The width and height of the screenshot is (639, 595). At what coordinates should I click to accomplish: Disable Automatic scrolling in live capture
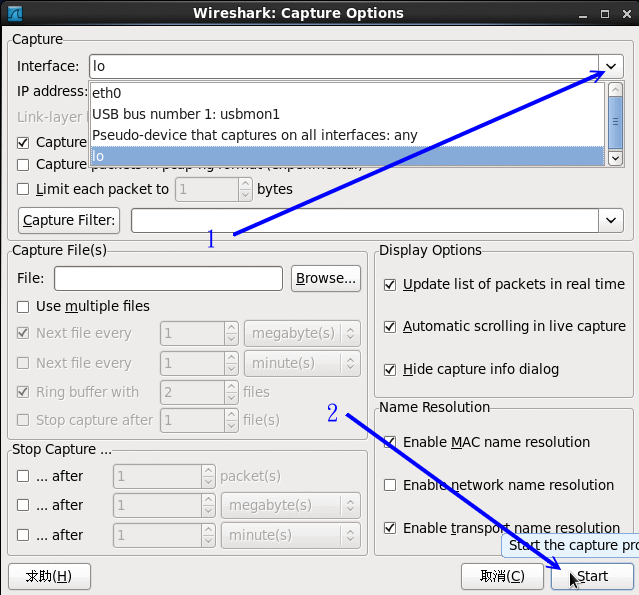pyautogui.click(x=391, y=326)
